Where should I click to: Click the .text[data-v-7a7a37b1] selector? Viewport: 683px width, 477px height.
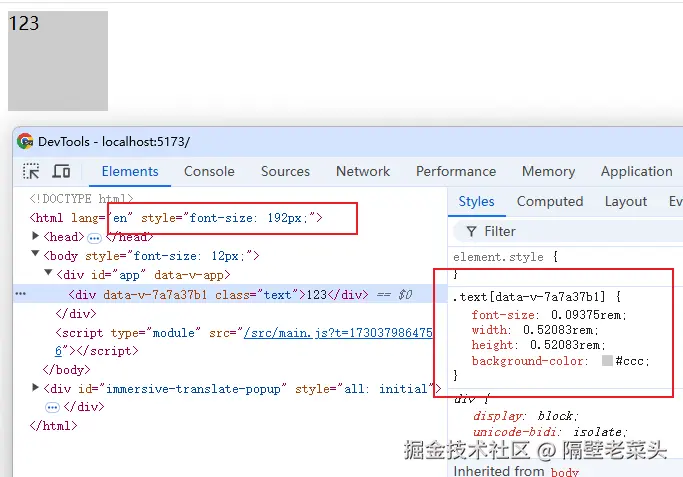[x=529, y=297]
